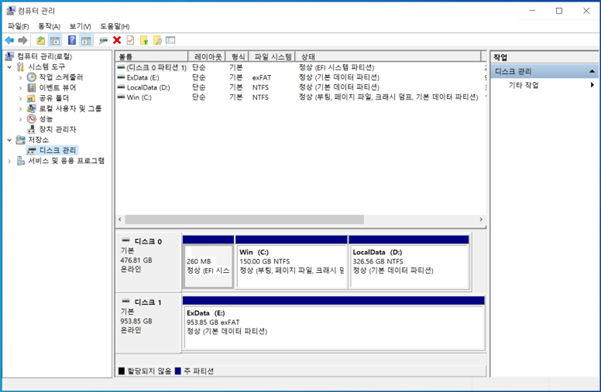Select 시스템 도구 node label
Viewport: 601px width, 392px height.
coord(46,67)
